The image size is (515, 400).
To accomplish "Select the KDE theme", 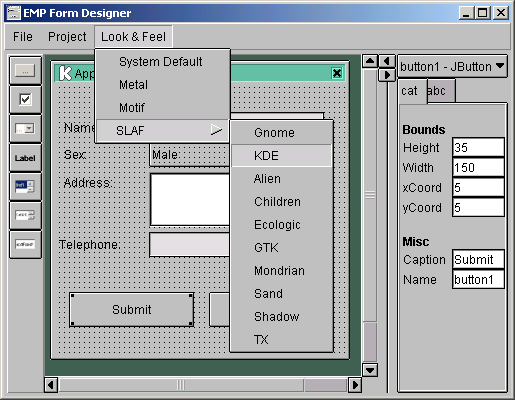I will 282,156.
